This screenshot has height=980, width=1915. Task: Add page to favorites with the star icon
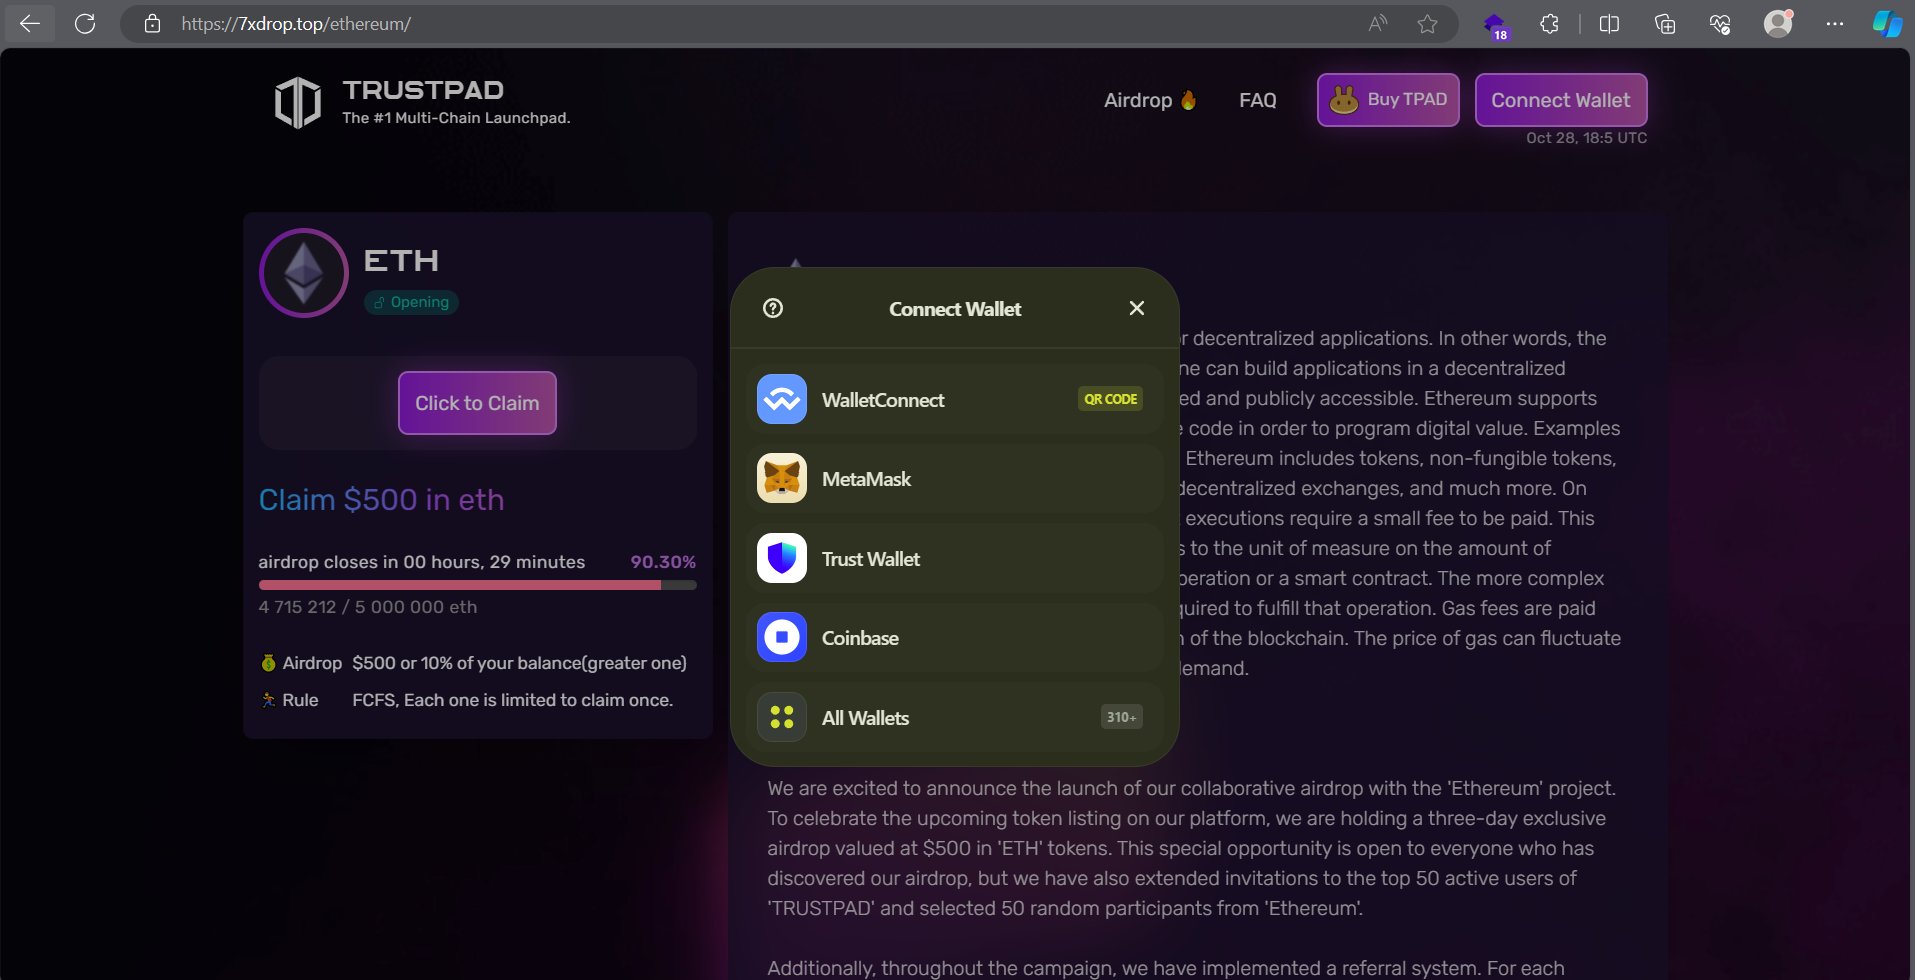pyautogui.click(x=1427, y=23)
